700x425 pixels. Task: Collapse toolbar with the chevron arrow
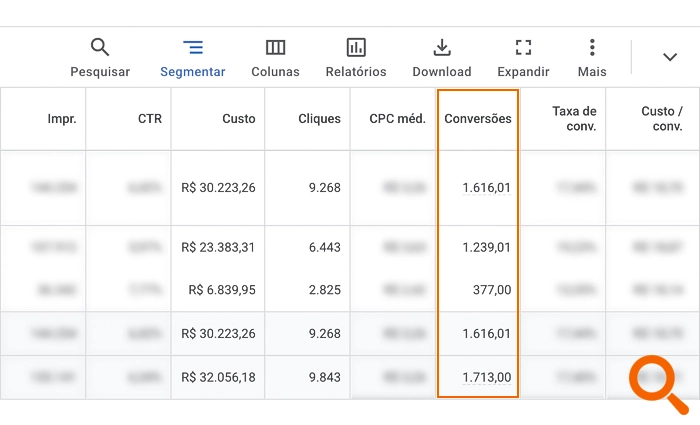click(x=670, y=57)
